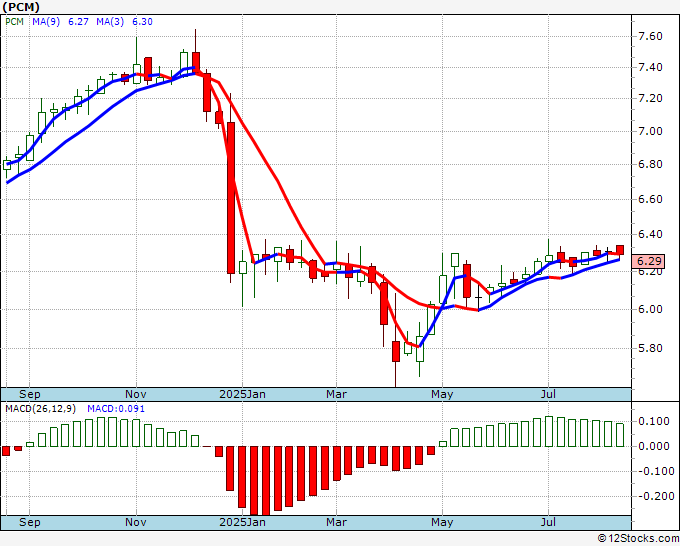Click the lowest red candlestick near 5.80

point(396,351)
